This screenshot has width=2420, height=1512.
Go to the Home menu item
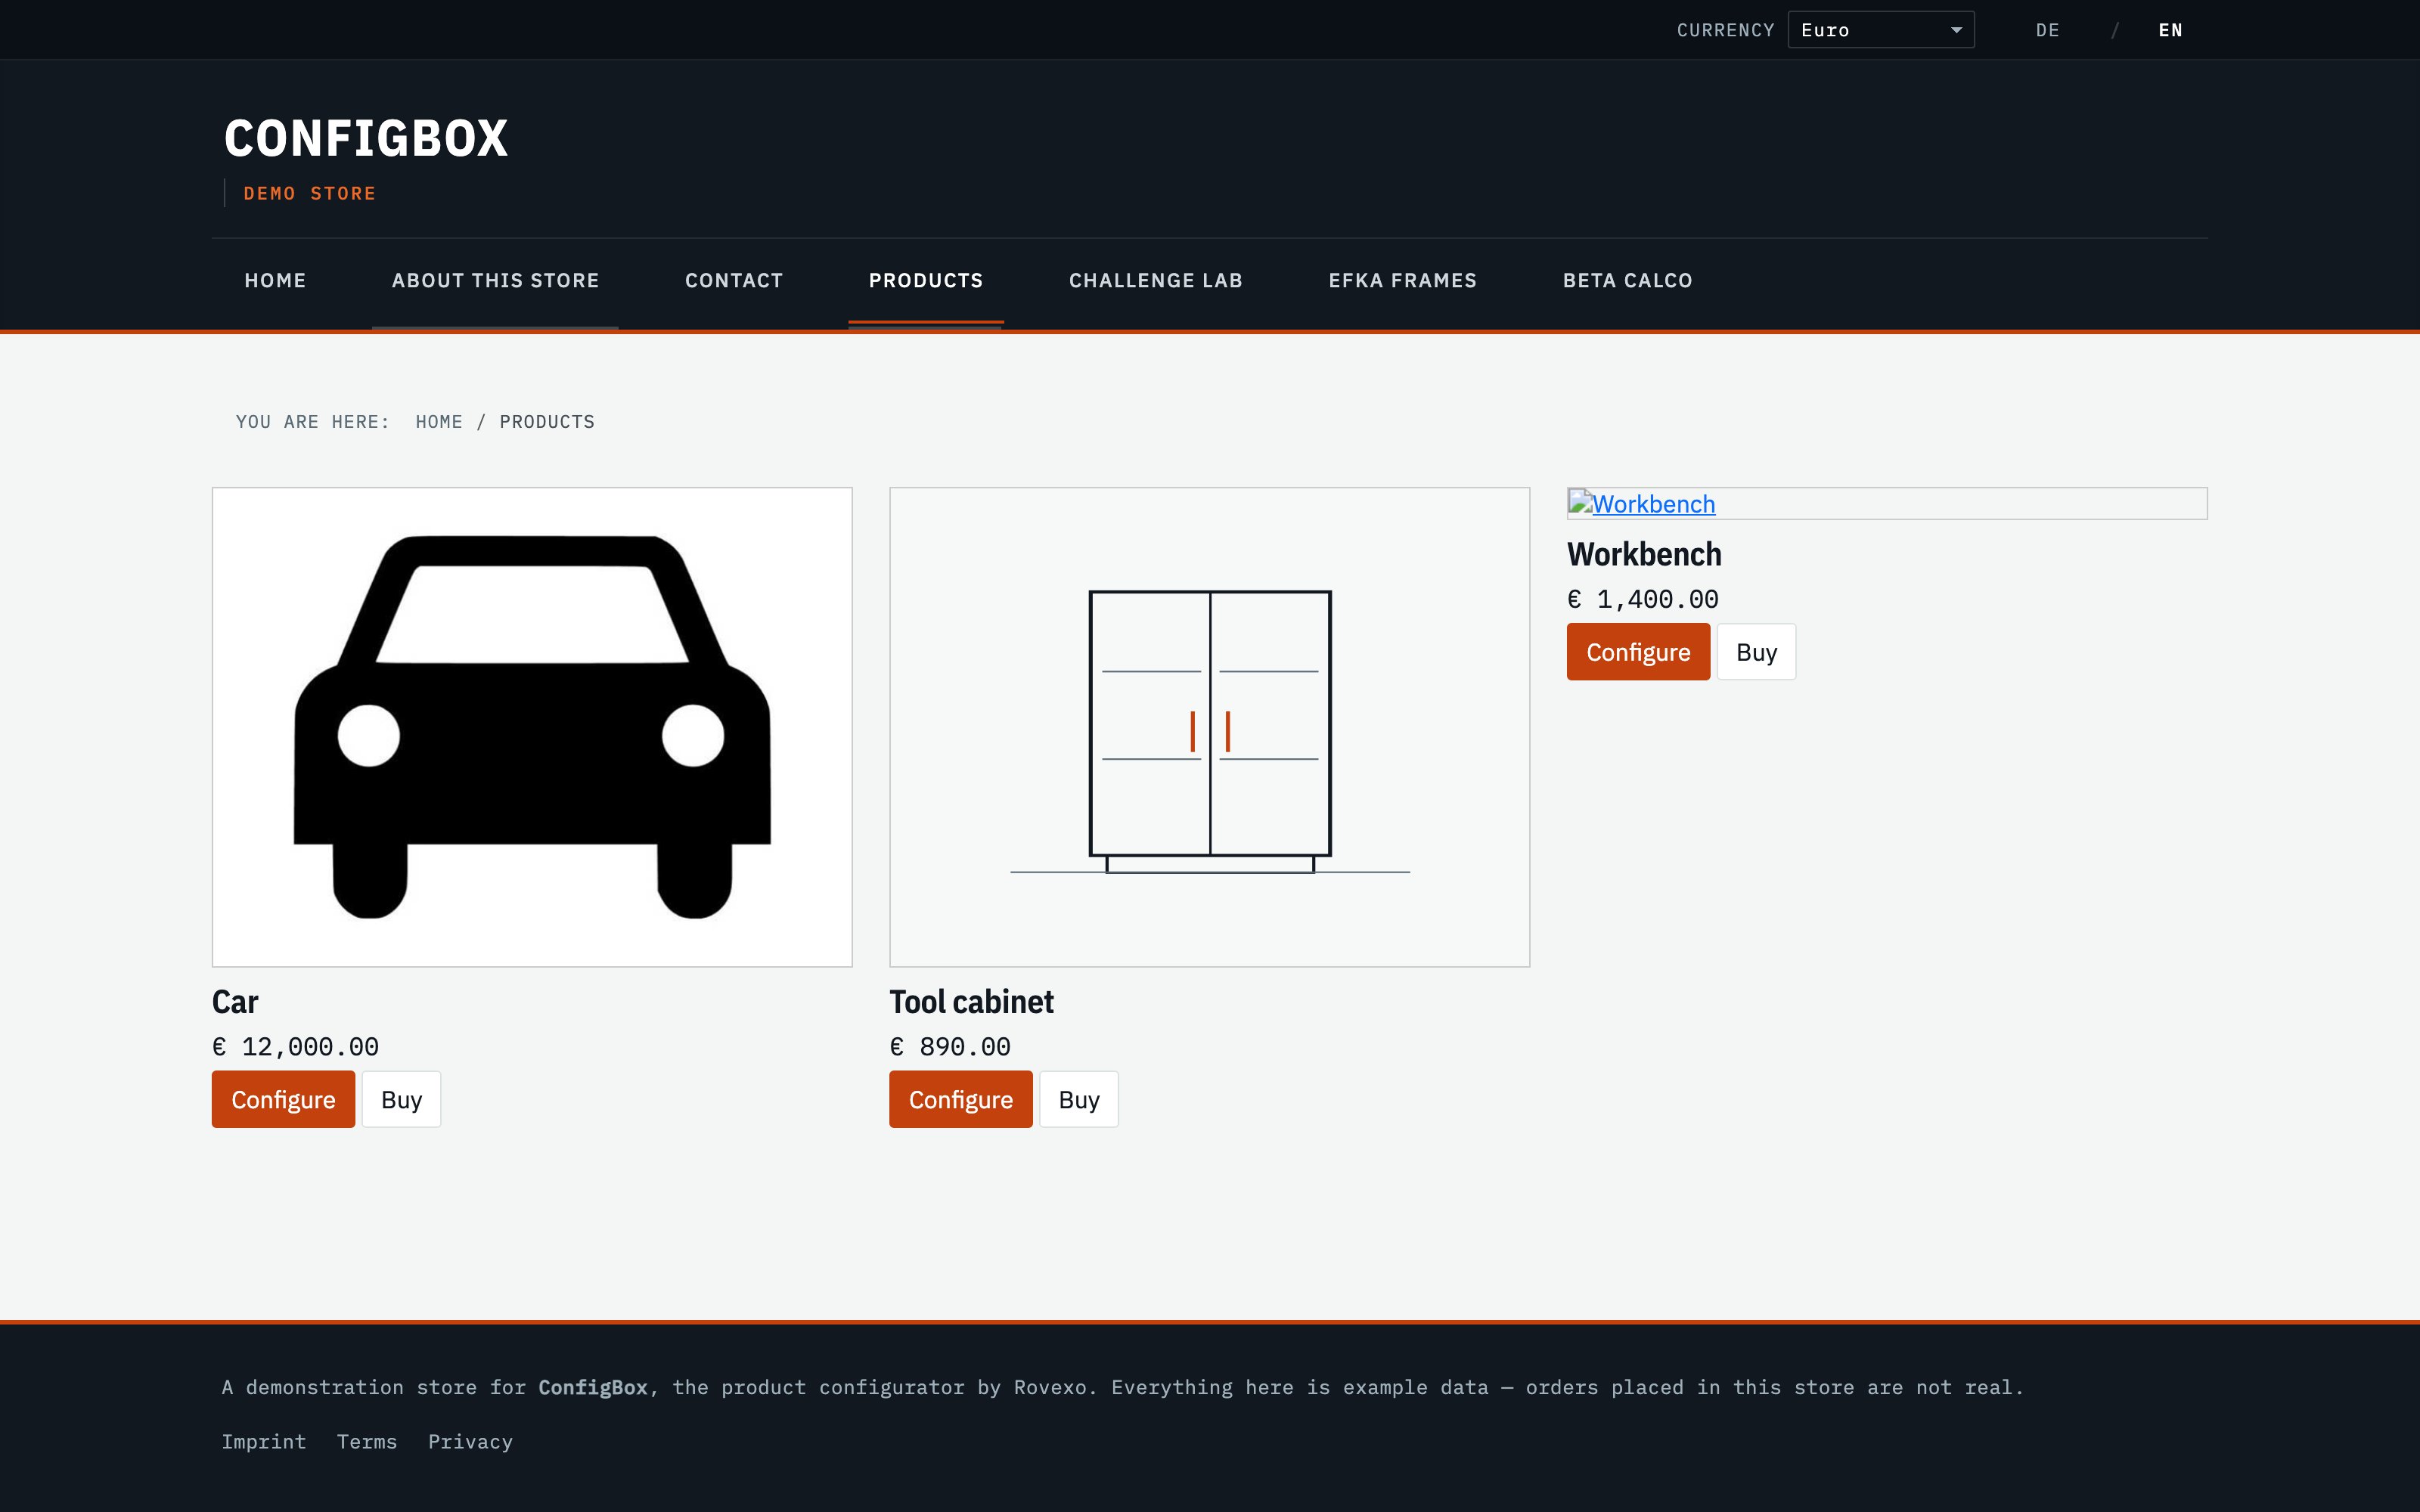click(x=275, y=281)
